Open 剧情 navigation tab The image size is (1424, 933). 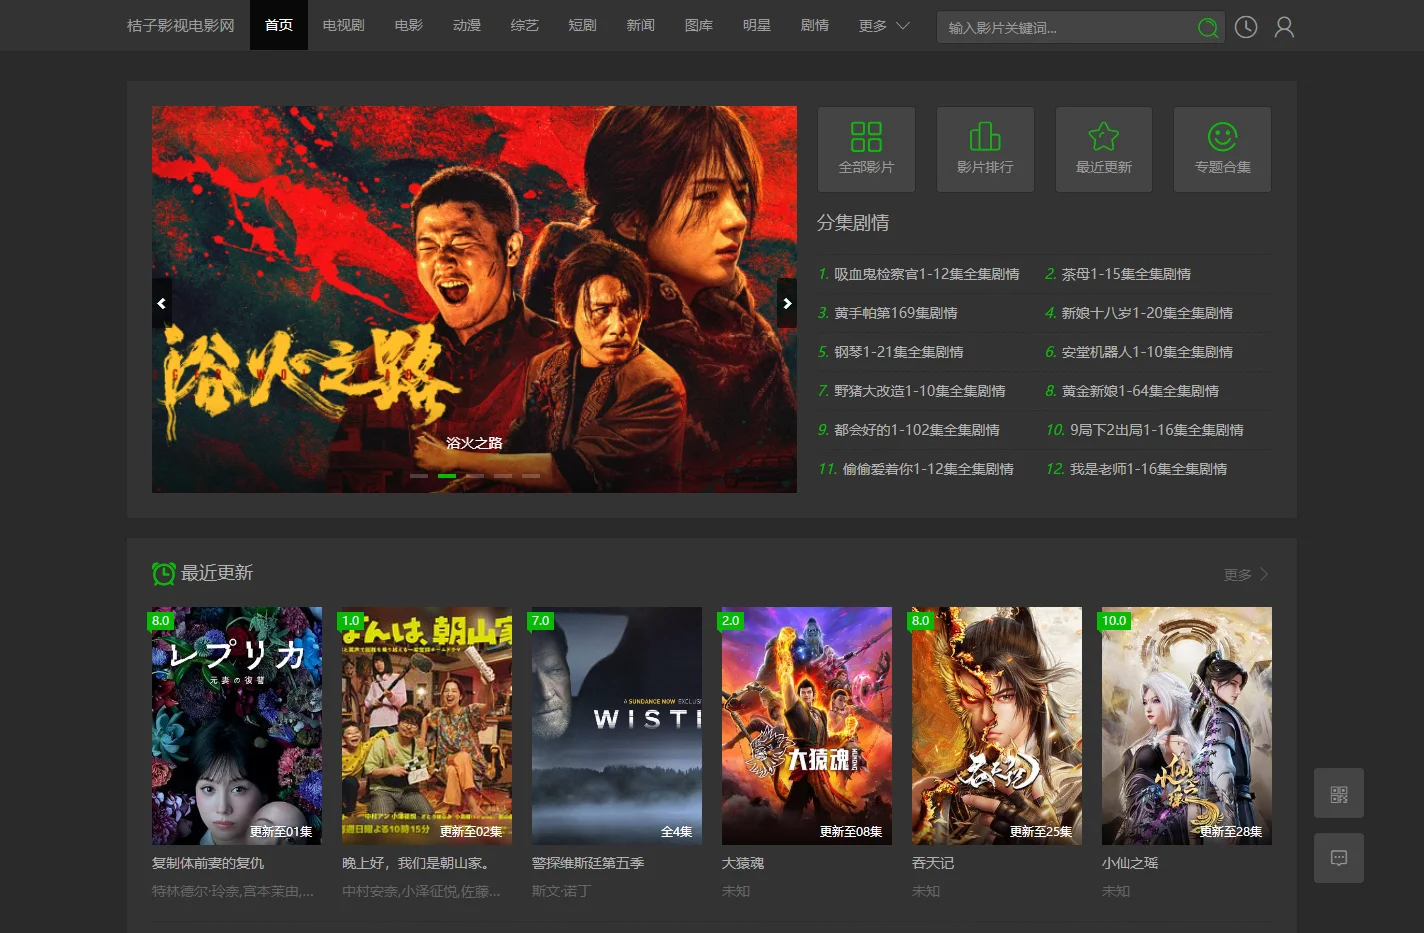[815, 25]
